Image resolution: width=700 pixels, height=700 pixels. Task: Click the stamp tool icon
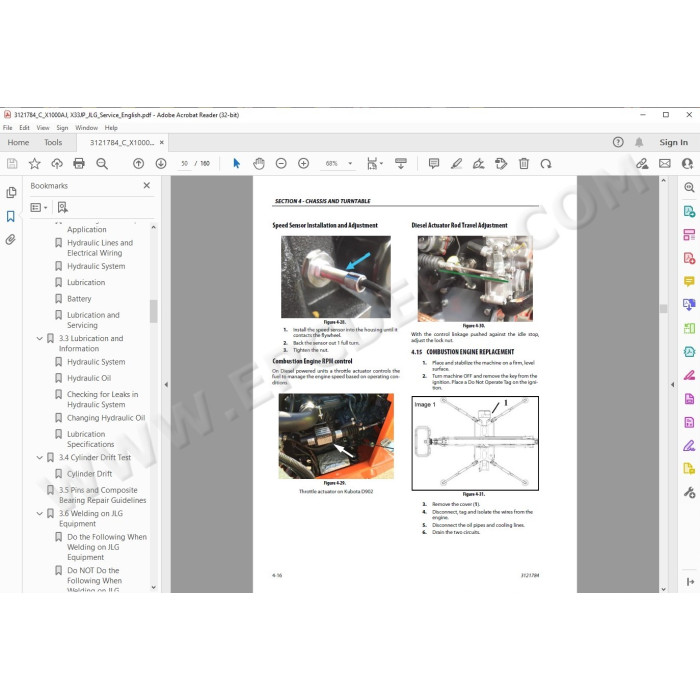(501, 164)
